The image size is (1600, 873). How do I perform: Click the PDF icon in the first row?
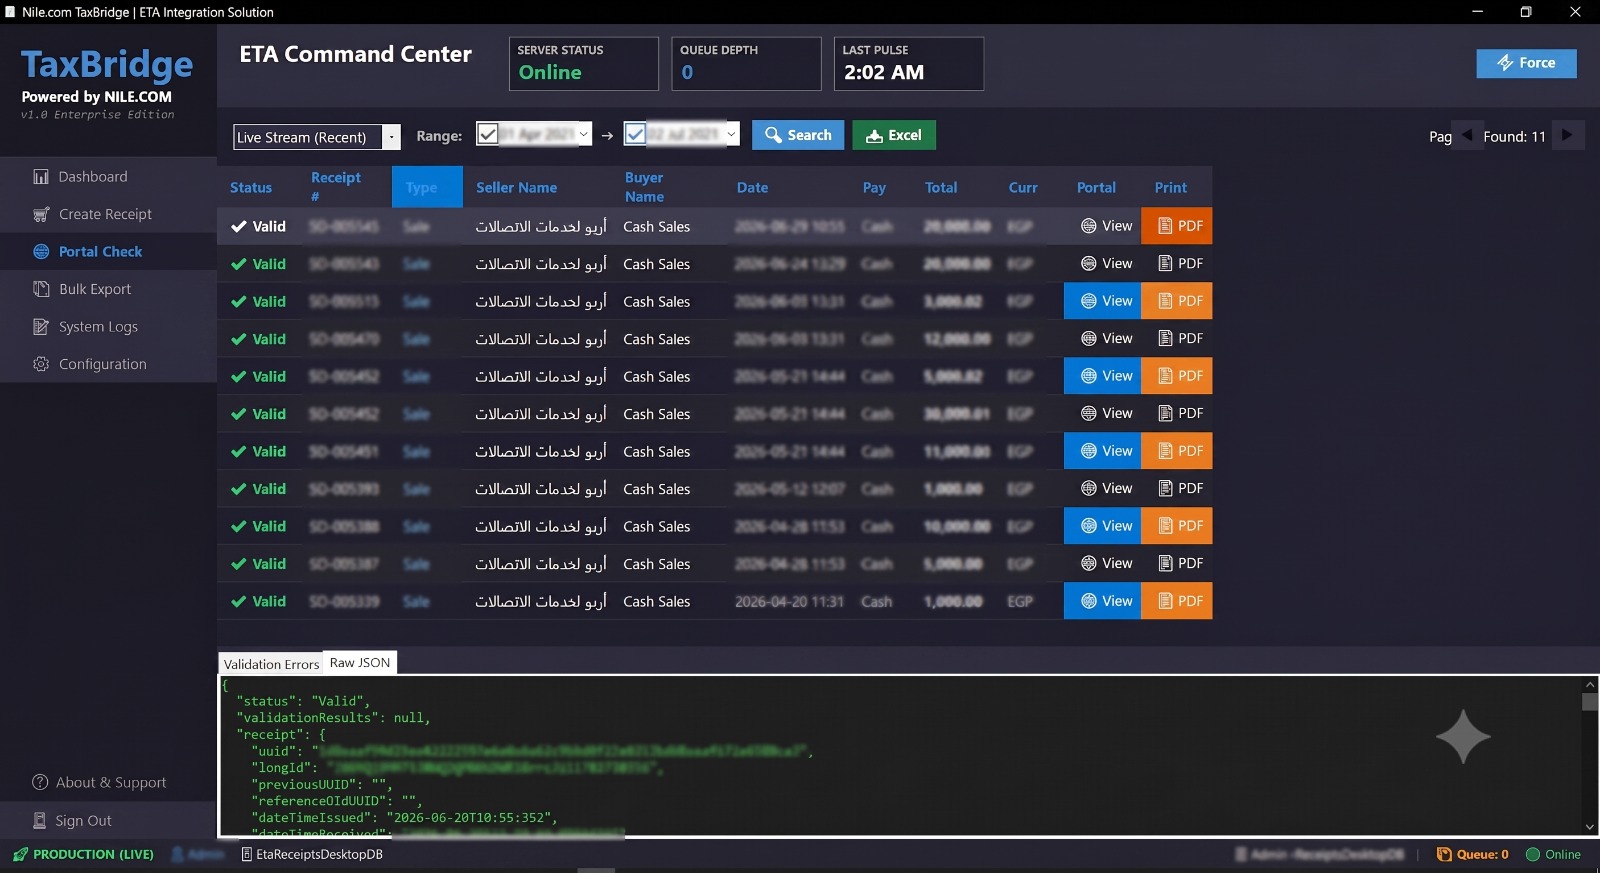coord(1165,226)
